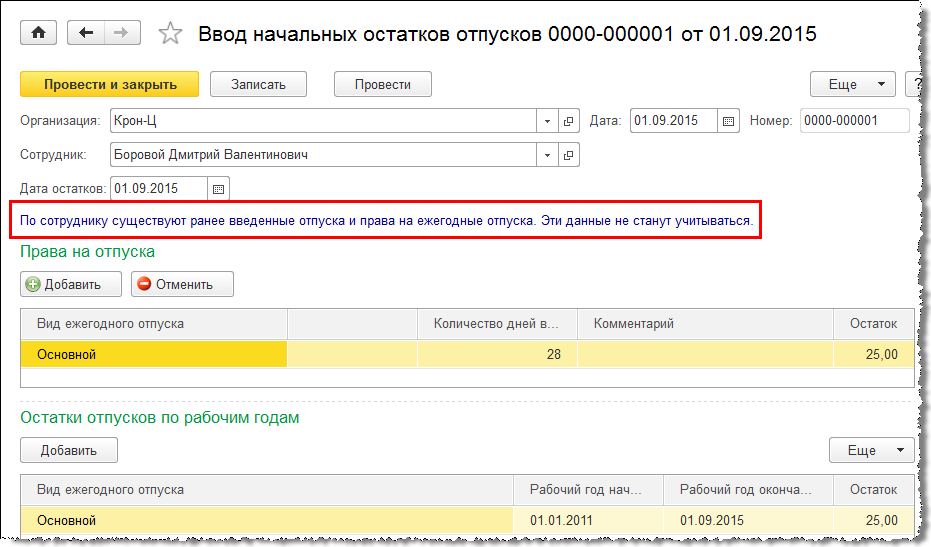The height and width of the screenshot is (547, 931).
Task: Navigate forward with the right arrow
Action: (122, 33)
